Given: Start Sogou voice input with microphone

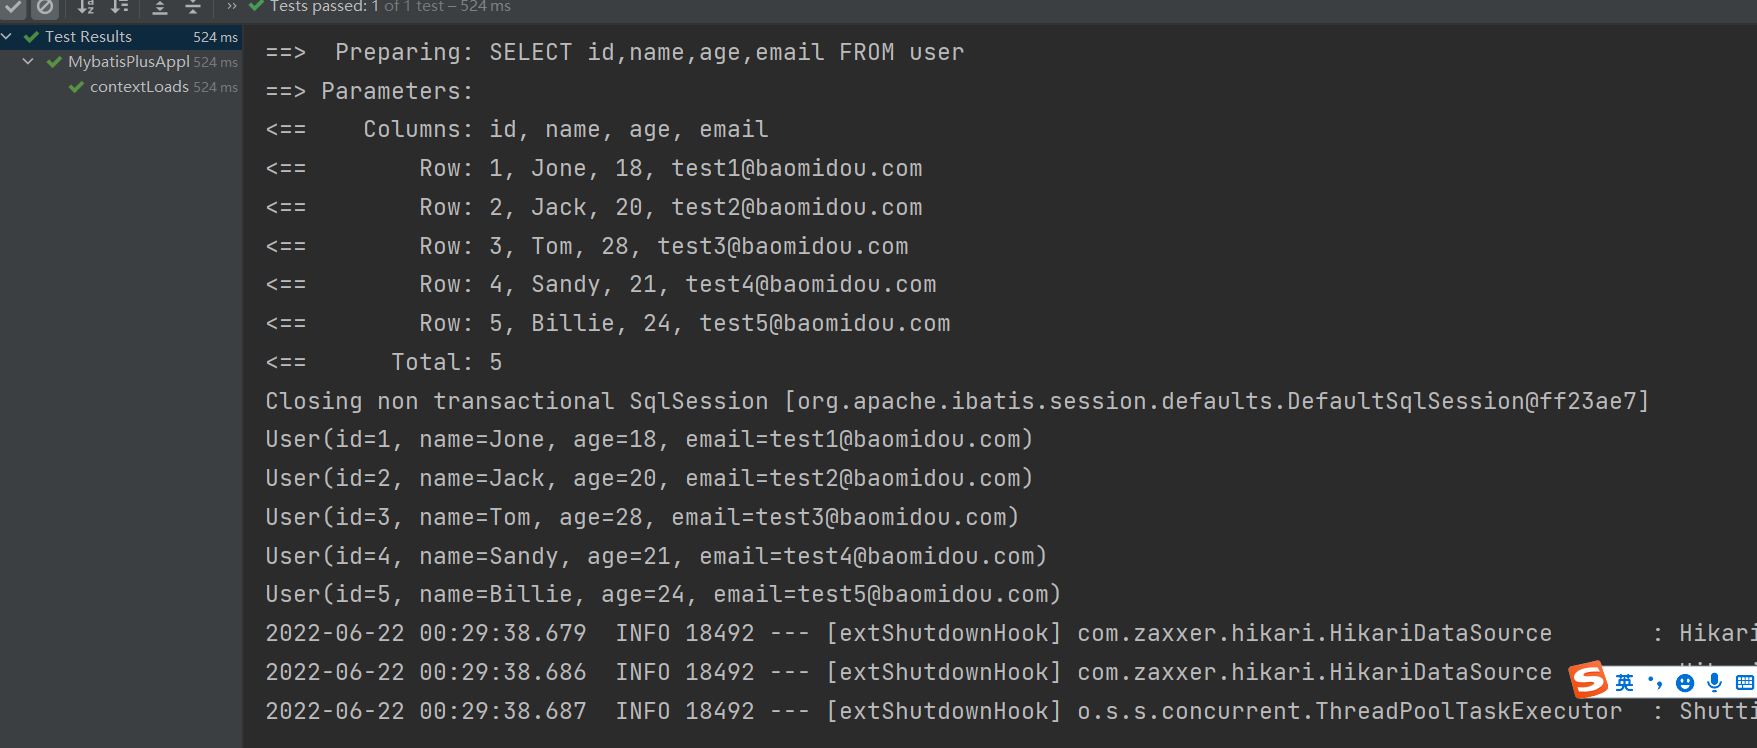Looking at the screenshot, I should tap(1715, 682).
